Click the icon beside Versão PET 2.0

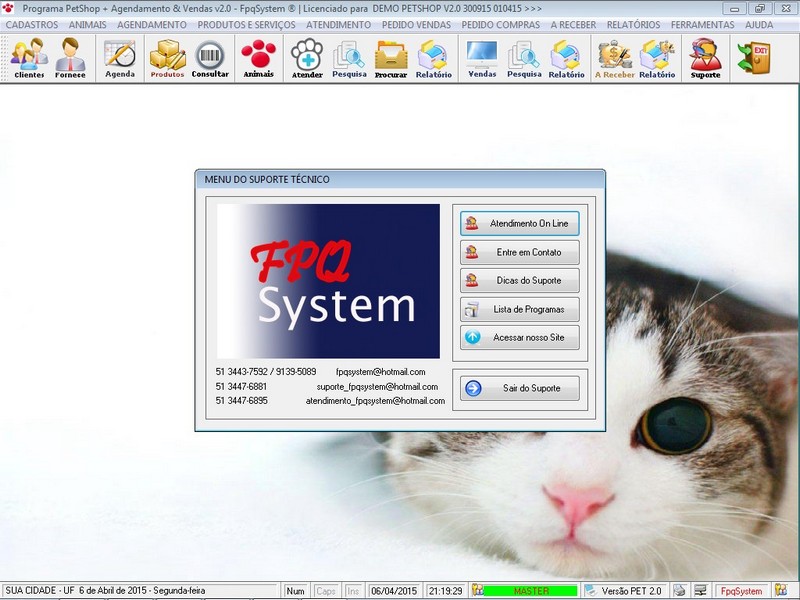[590, 590]
